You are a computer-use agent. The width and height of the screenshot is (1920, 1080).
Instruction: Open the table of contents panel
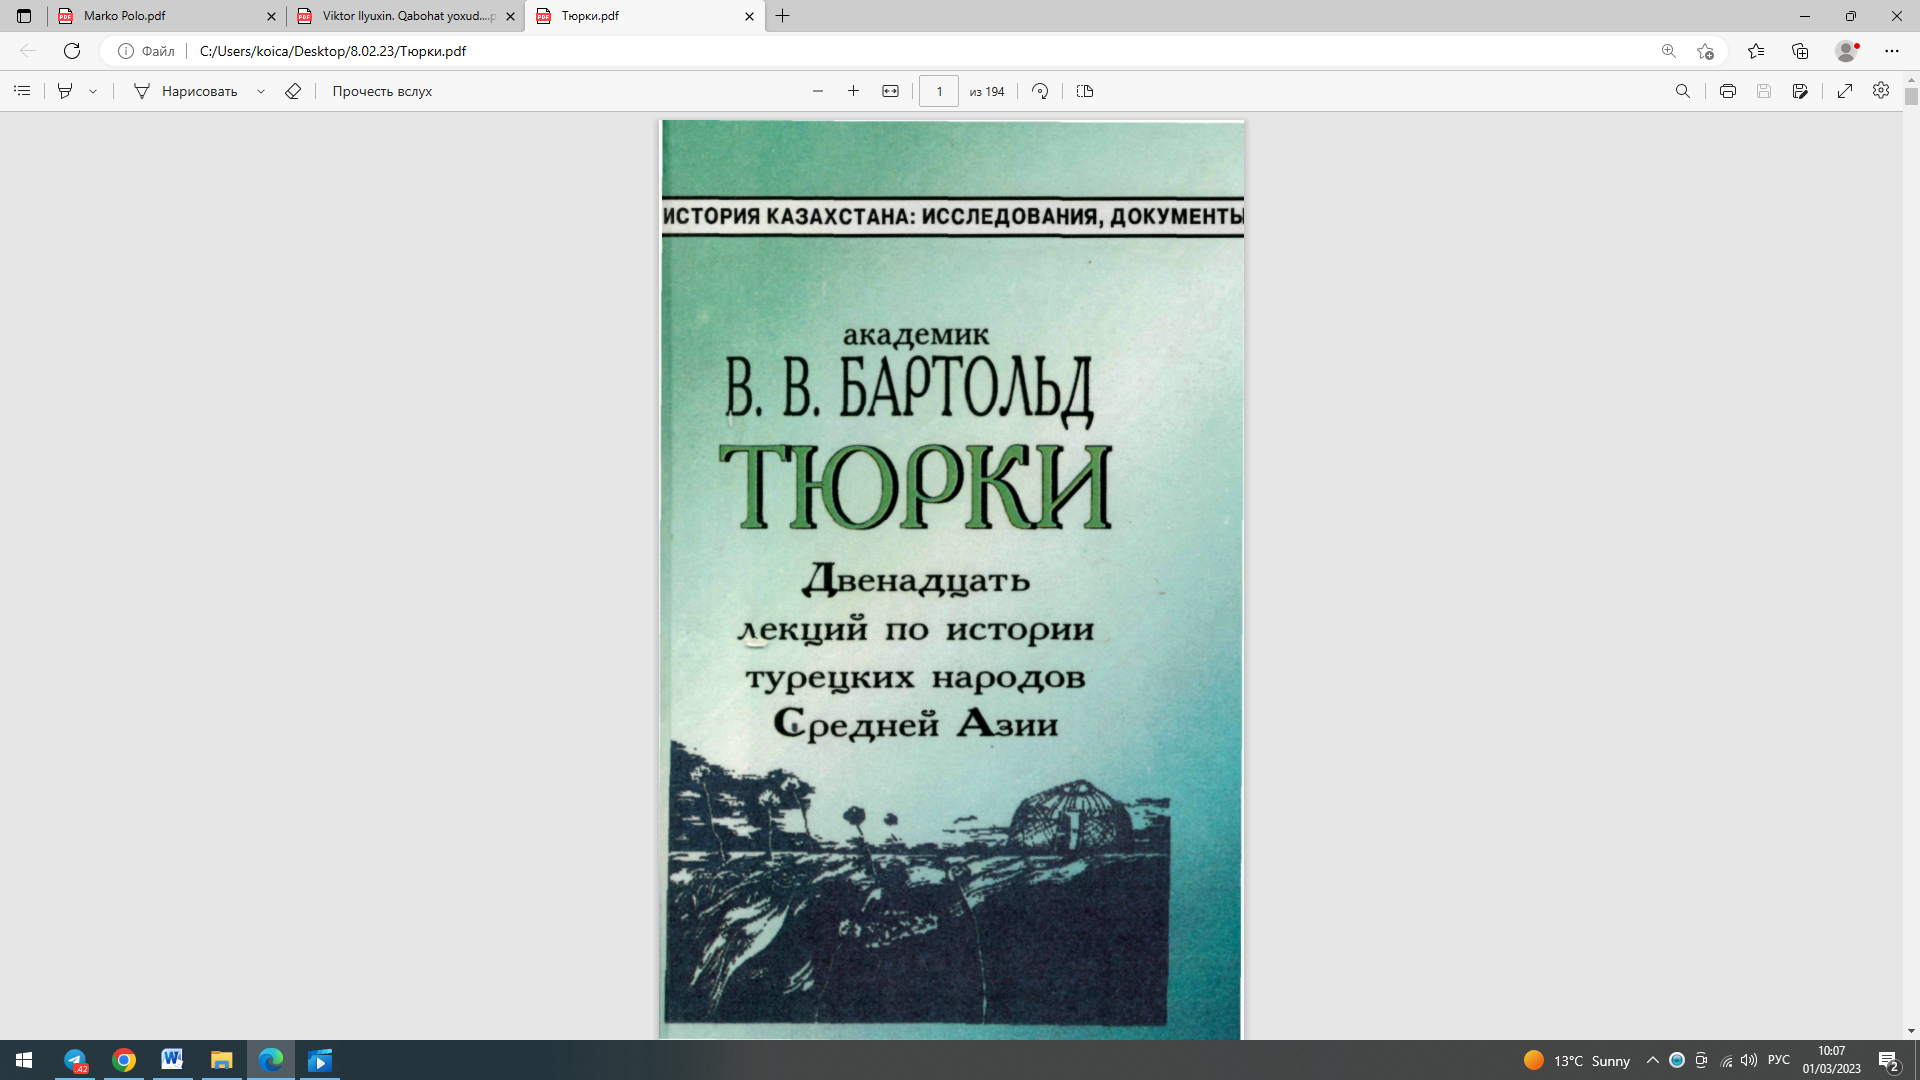pos(22,91)
